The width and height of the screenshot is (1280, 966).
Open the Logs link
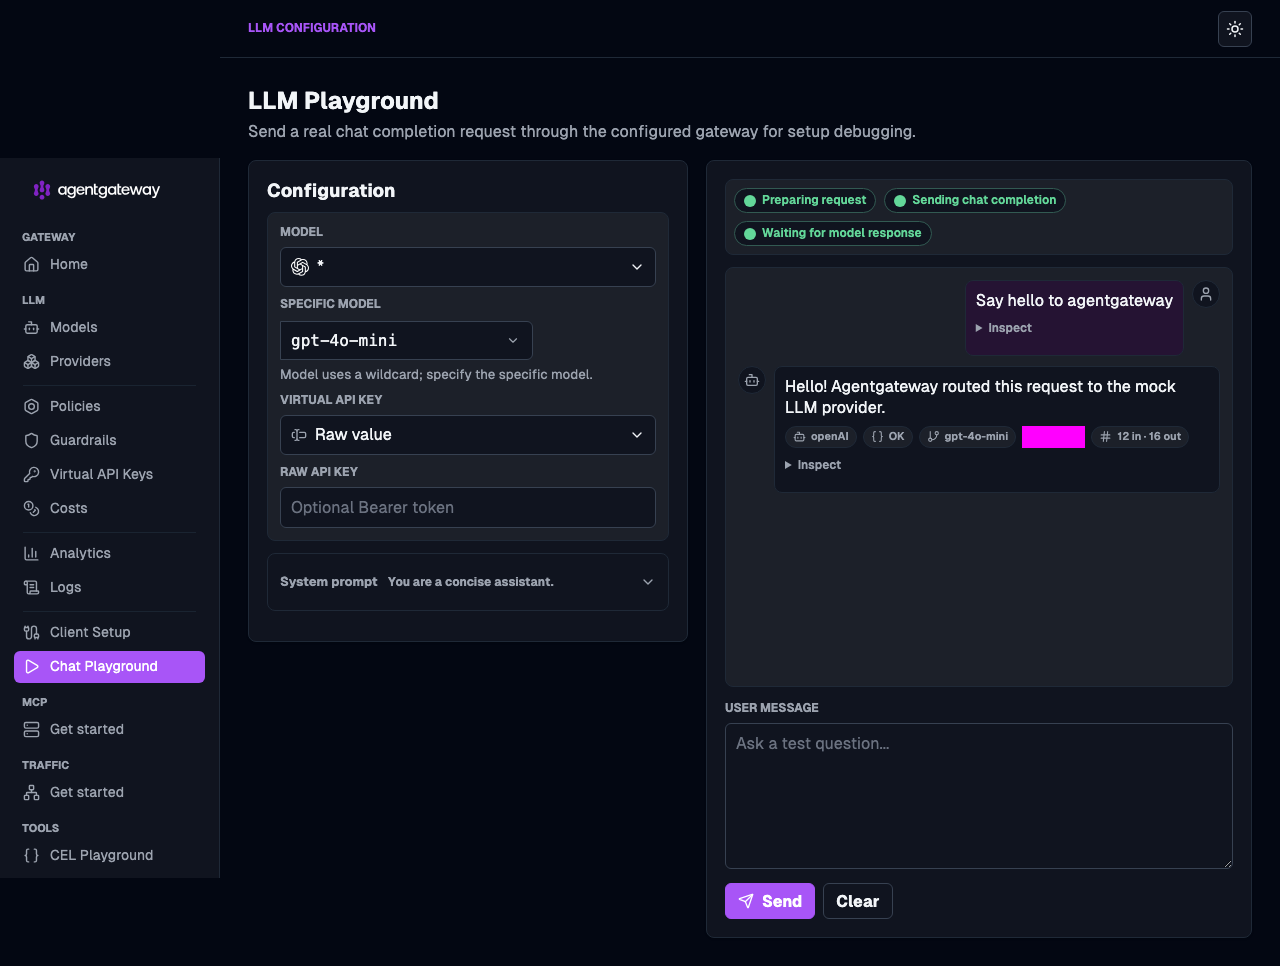(x=109, y=587)
